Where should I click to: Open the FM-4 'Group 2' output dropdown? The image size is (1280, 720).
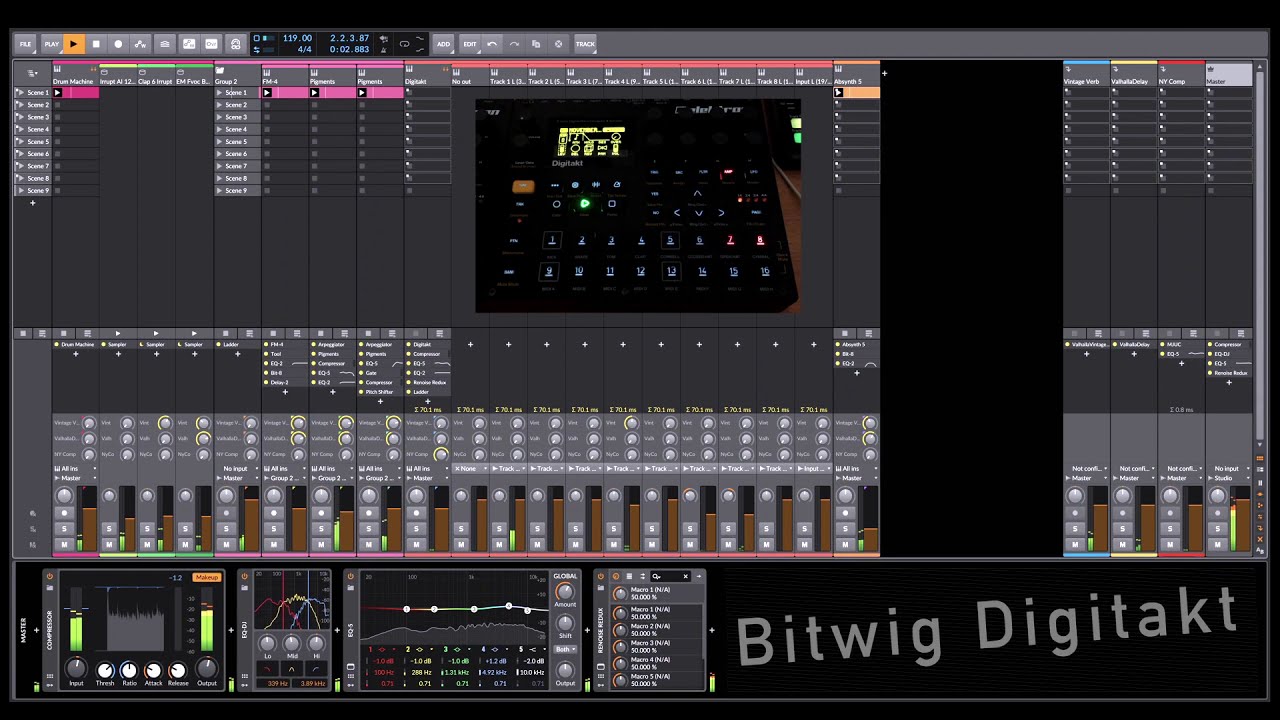tap(285, 478)
